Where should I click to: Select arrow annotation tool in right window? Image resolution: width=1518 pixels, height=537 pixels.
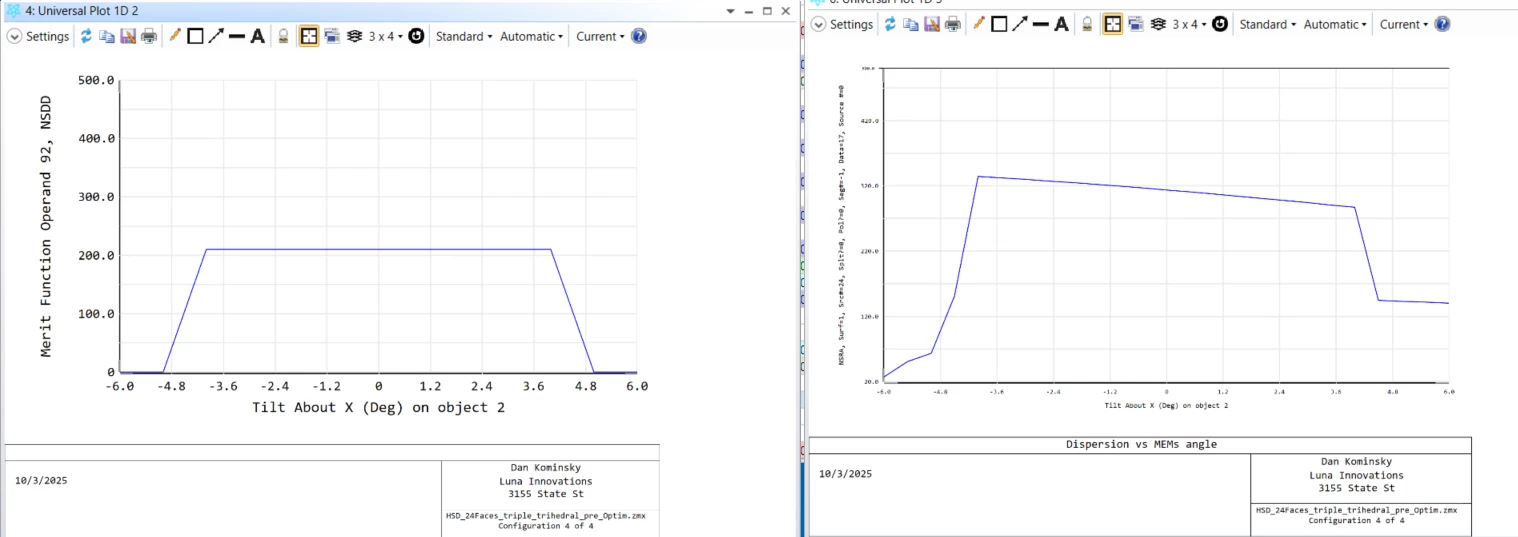pos(1020,24)
